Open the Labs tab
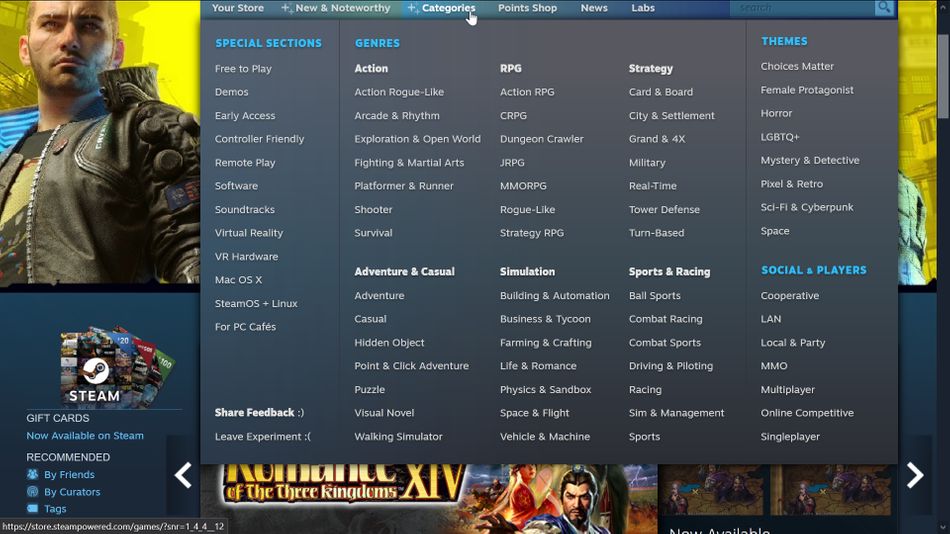This screenshot has height=534, width=950. pyautogui.click(x=643, y=8)
